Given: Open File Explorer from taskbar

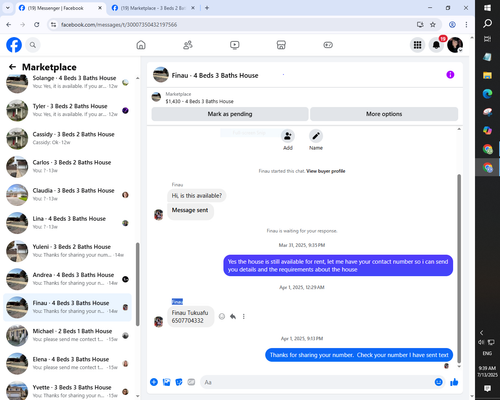Looking at the screenshot, I should (487, 75).
